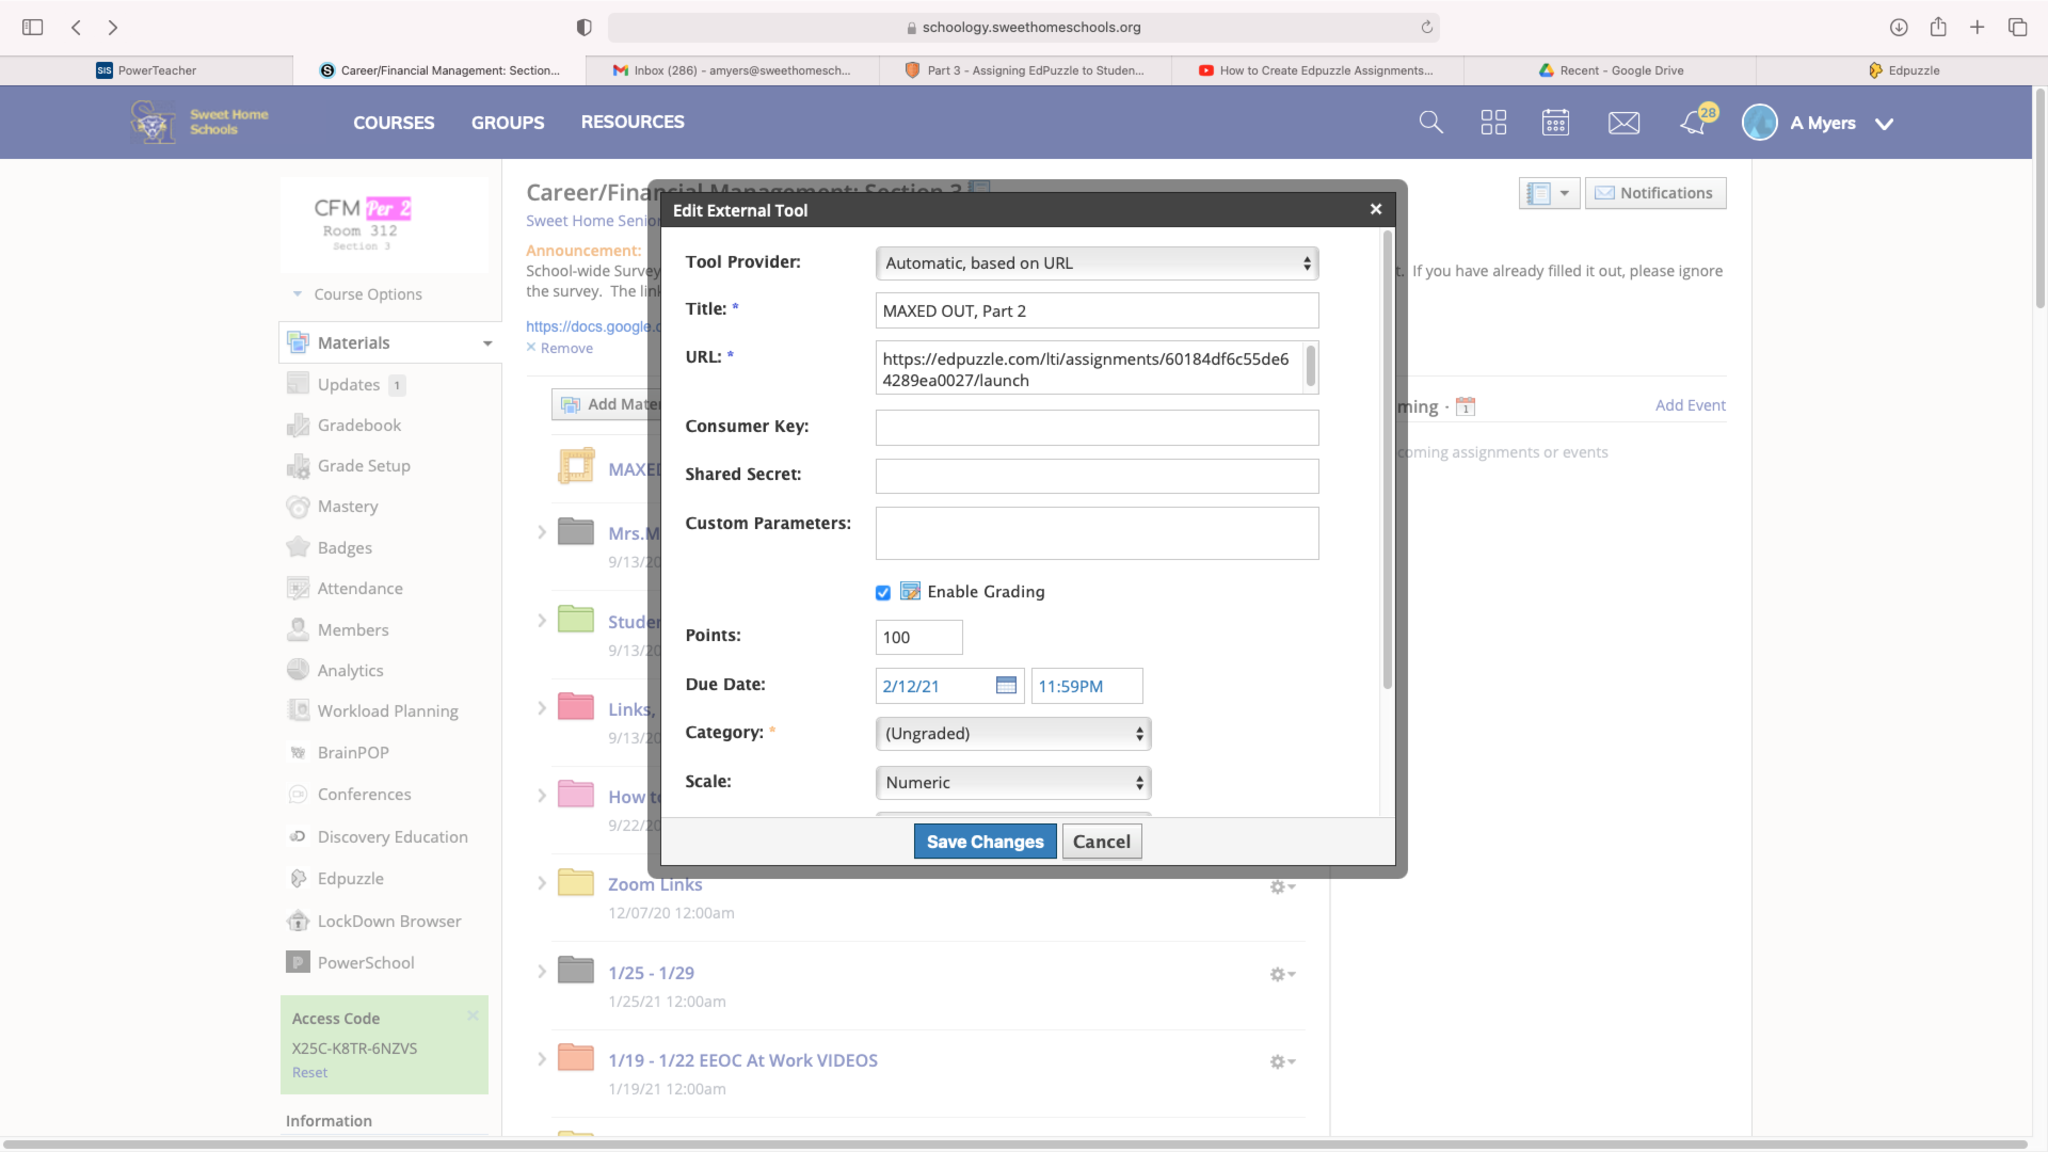Open the calendar icon in header
The image size is (2048, 1152).
pyautogui.click(x=1555, y=122)
